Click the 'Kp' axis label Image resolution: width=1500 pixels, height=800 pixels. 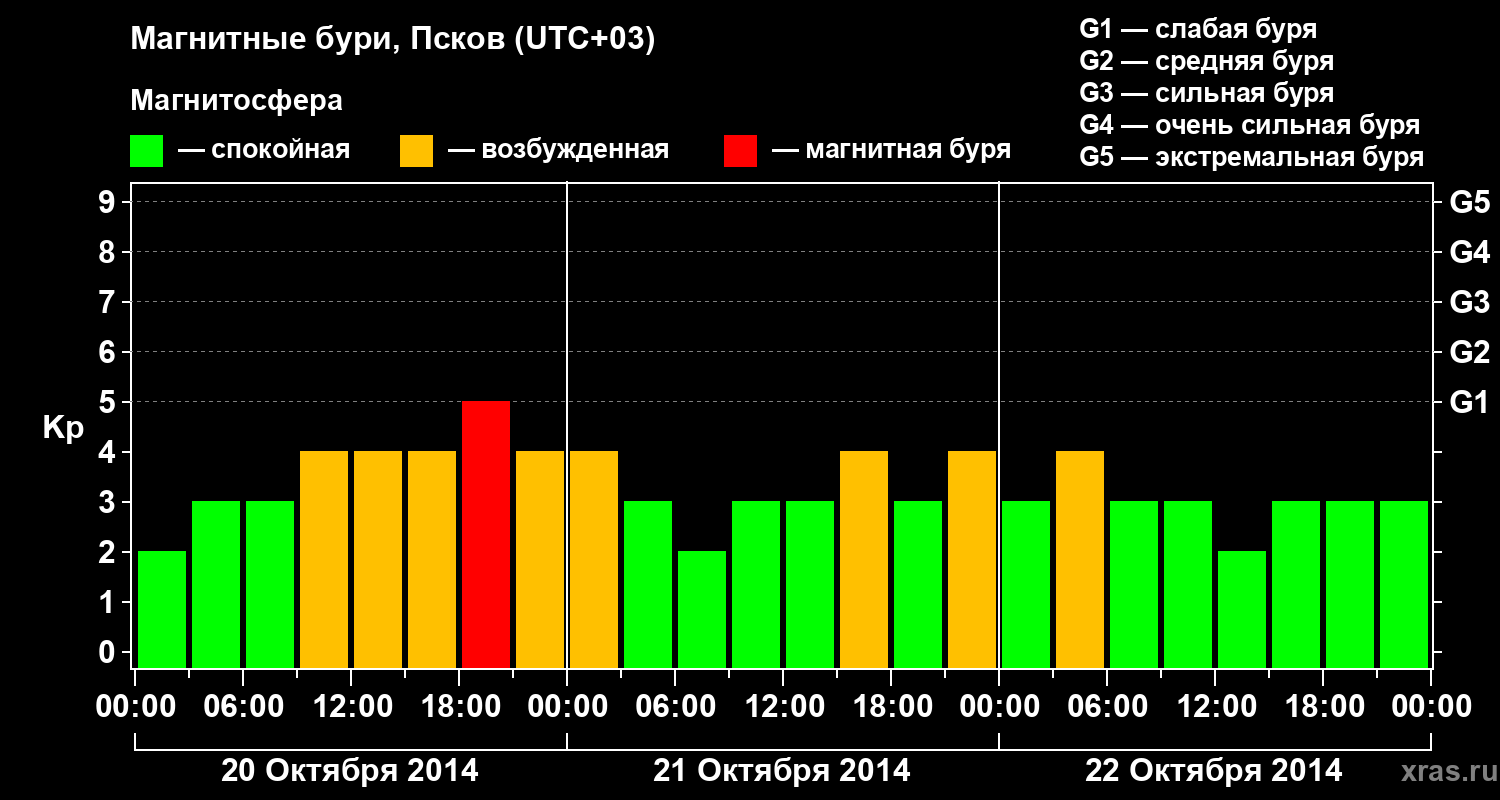click(x=63, y=429)
